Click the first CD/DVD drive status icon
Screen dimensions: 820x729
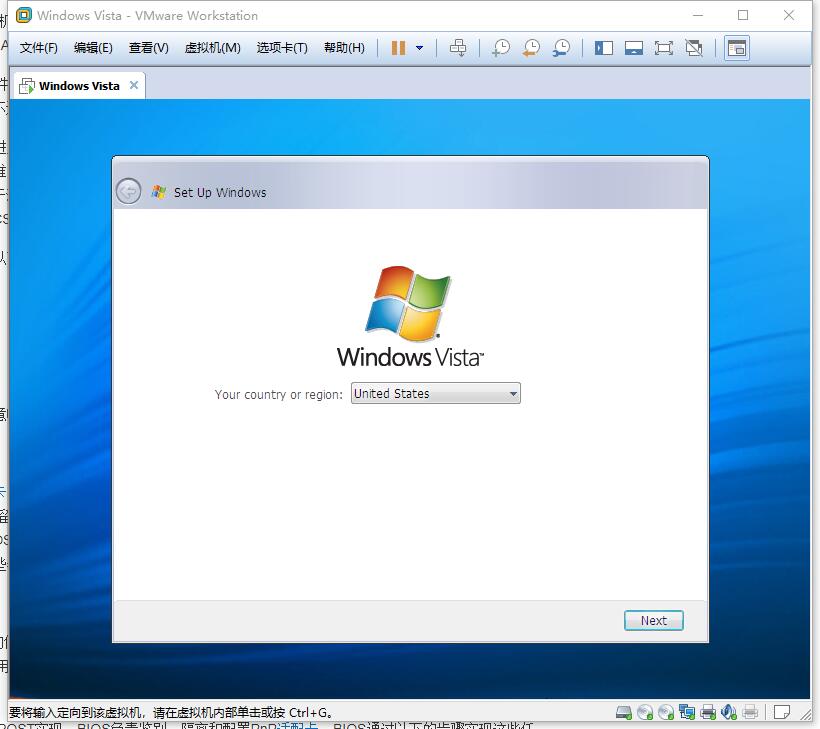[645, 712]
